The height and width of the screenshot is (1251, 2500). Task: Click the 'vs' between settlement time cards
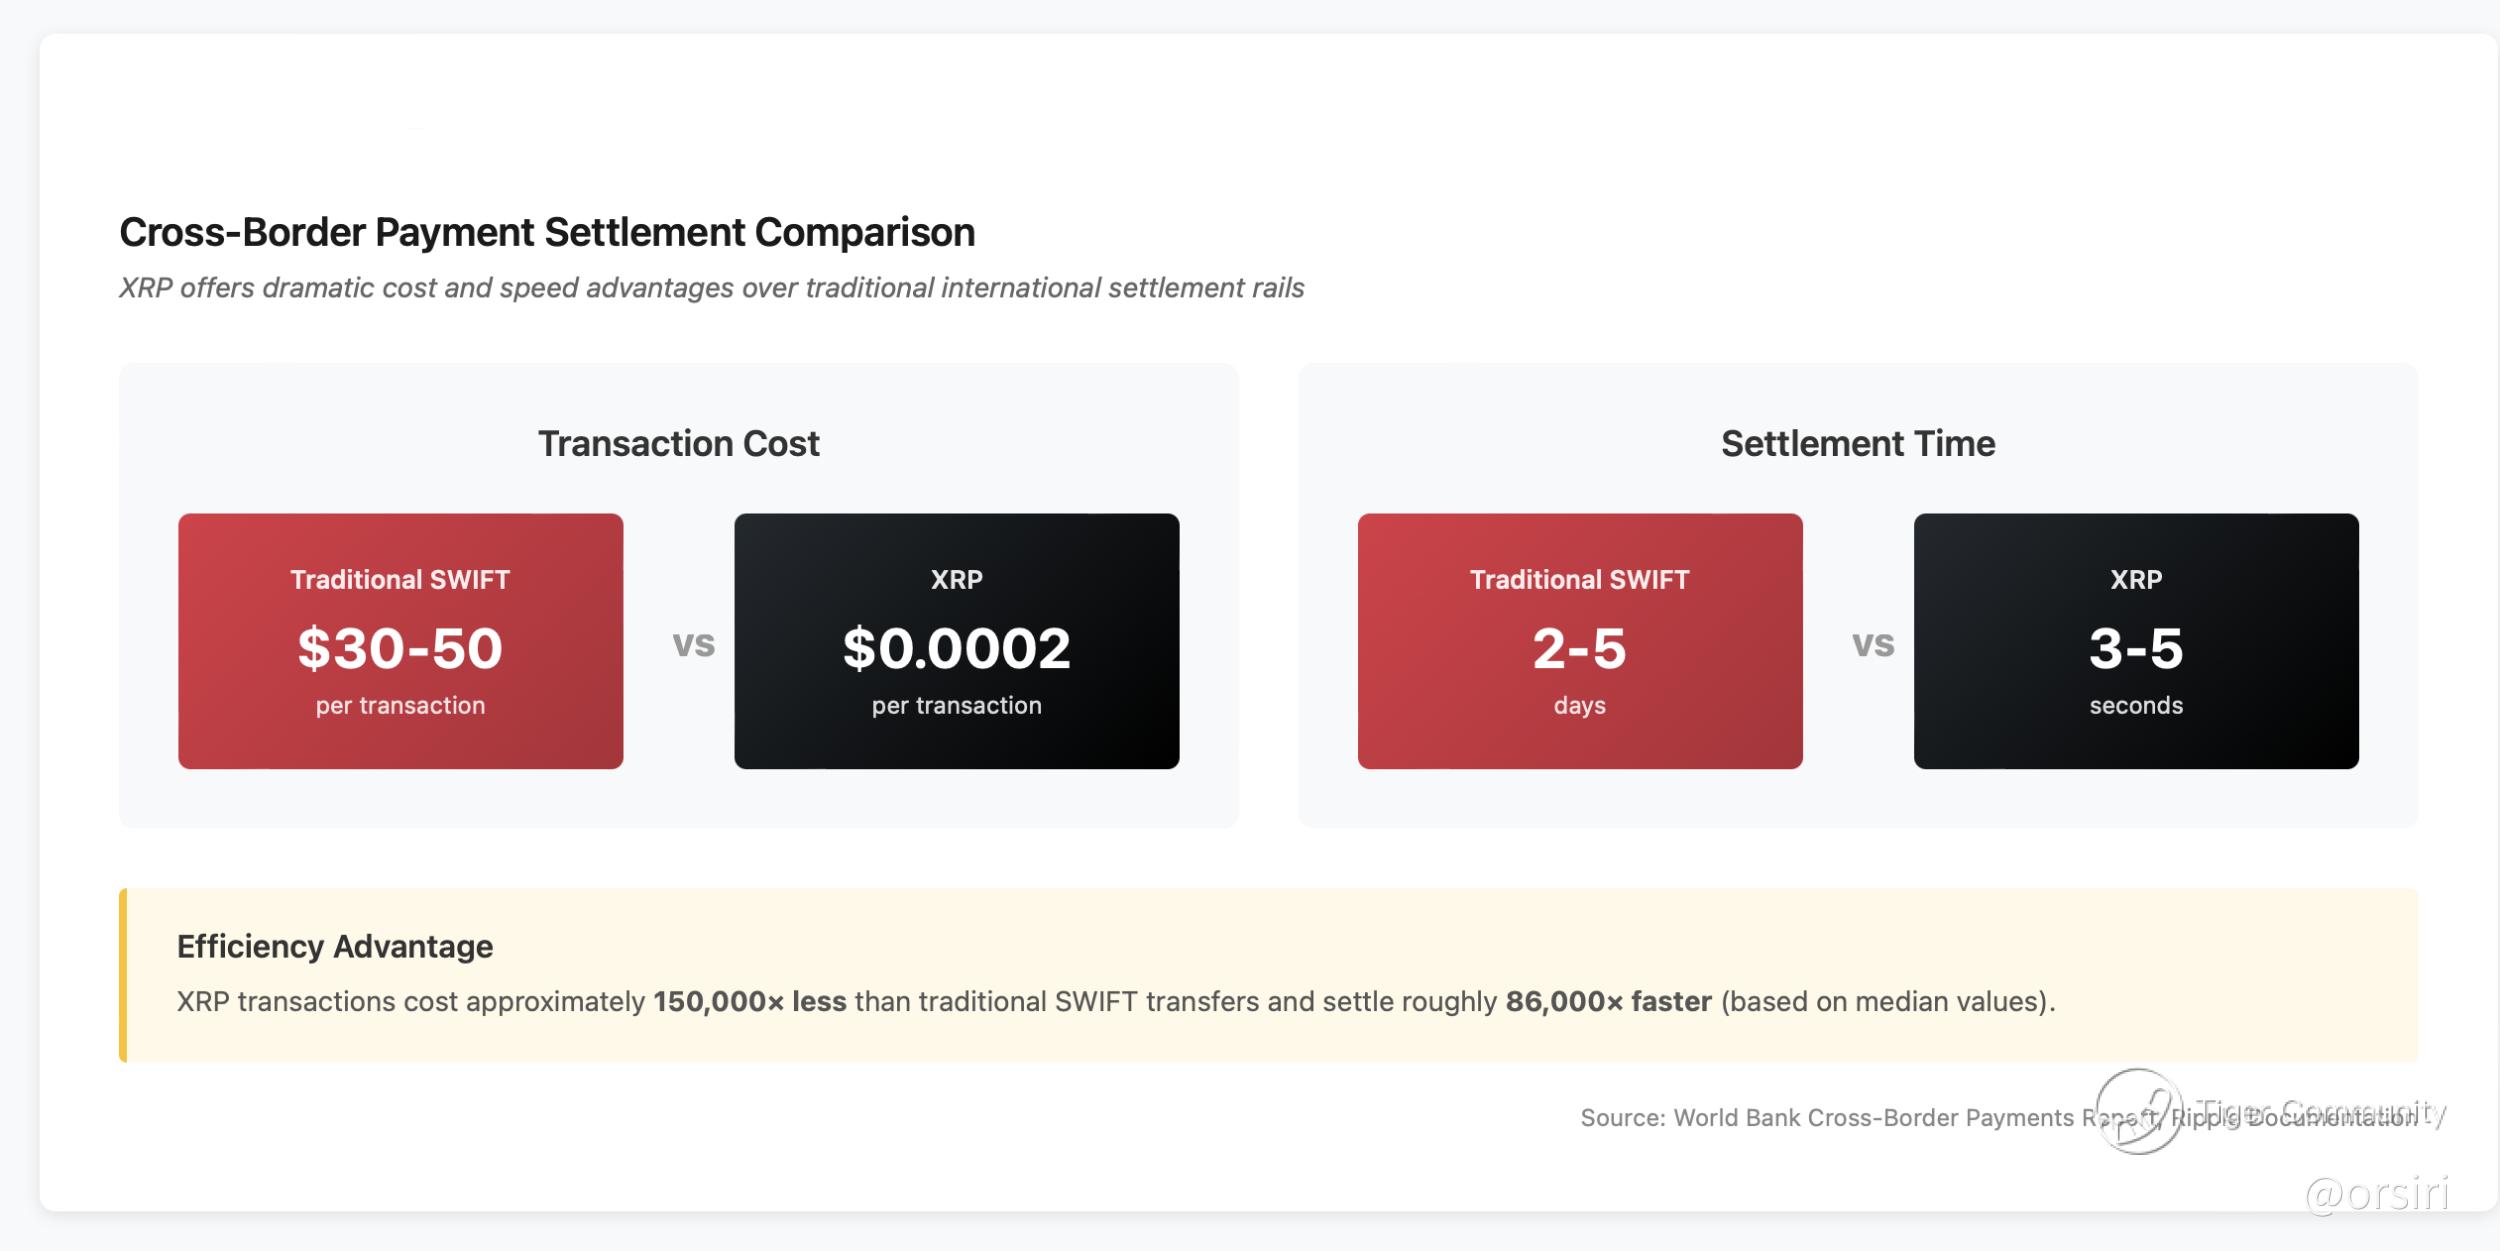point(1872,643)
